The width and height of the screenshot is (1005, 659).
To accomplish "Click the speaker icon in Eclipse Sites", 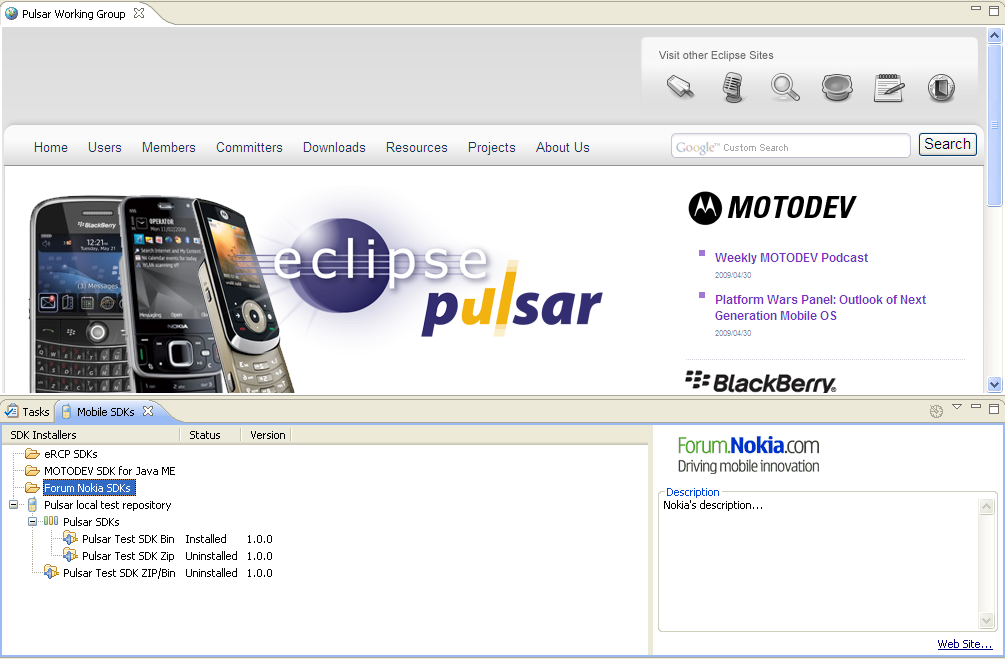I will (837, 88).
